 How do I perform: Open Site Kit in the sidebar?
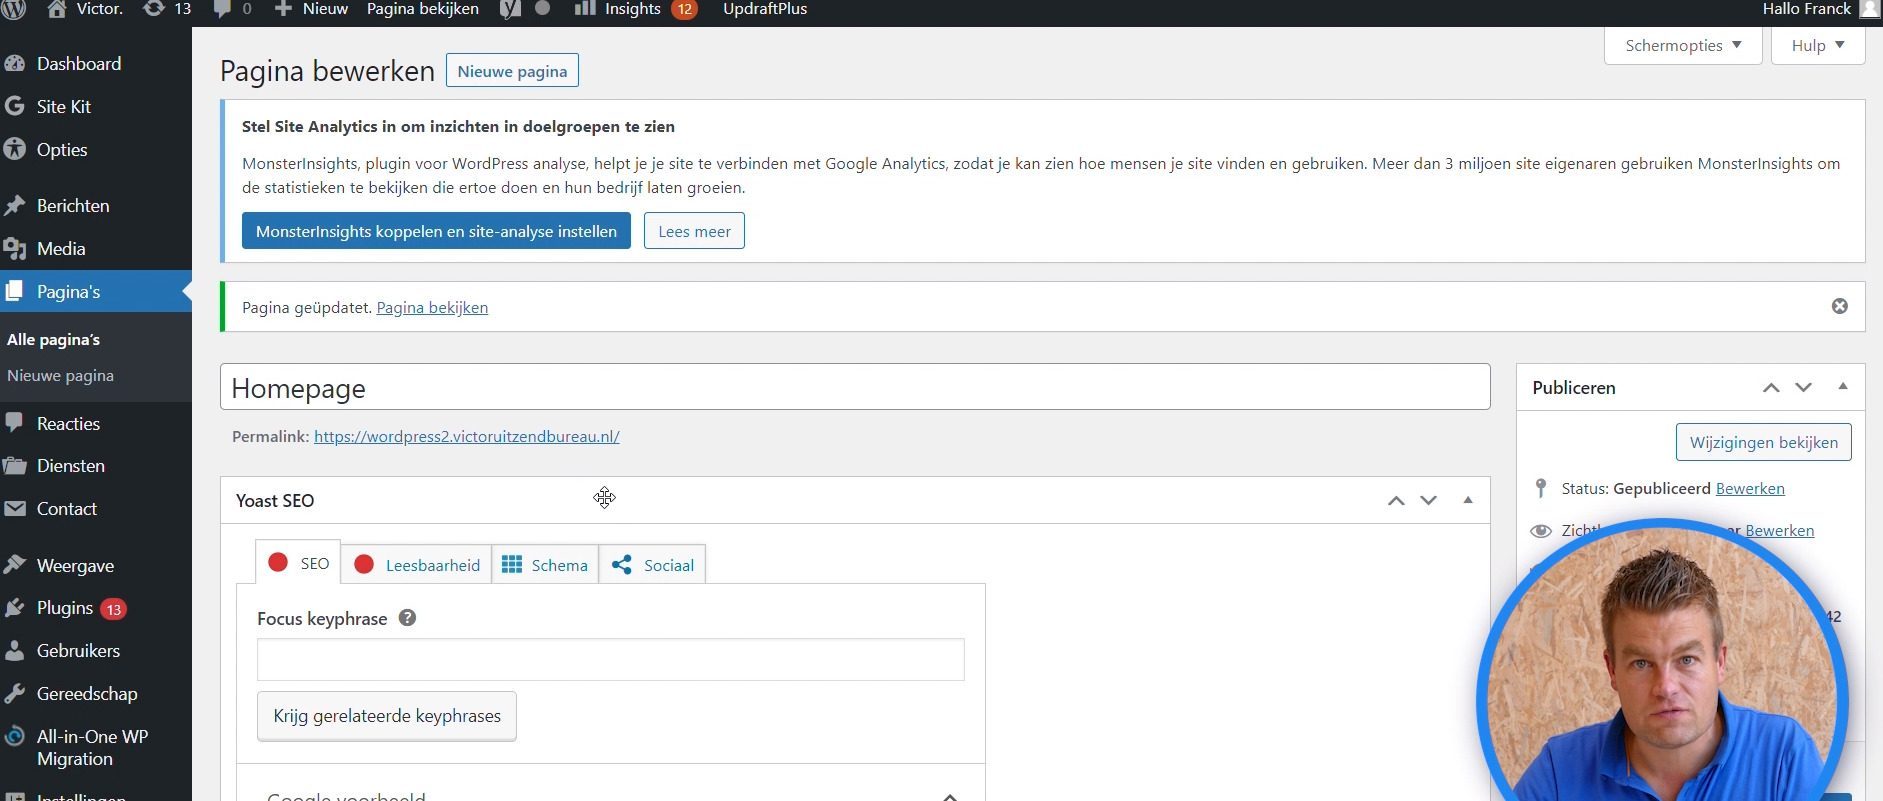[64, 106]
